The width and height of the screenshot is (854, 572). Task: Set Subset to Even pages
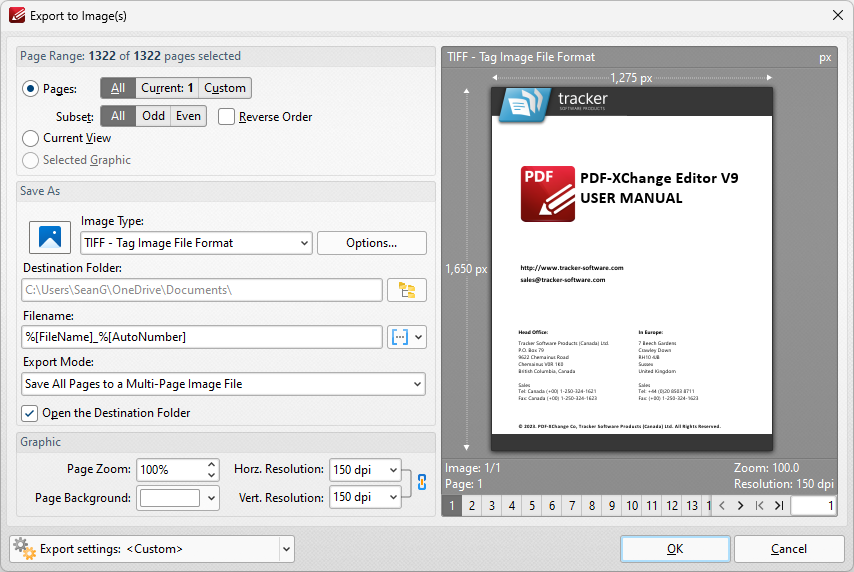click(x=188, y=116)
